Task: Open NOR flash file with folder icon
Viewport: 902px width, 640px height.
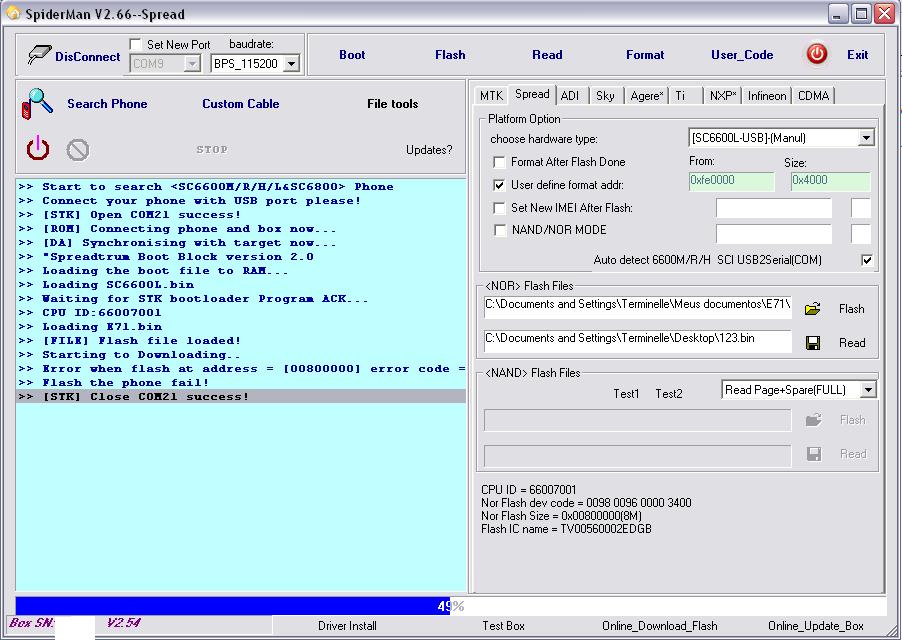Action: pos(813,309)
